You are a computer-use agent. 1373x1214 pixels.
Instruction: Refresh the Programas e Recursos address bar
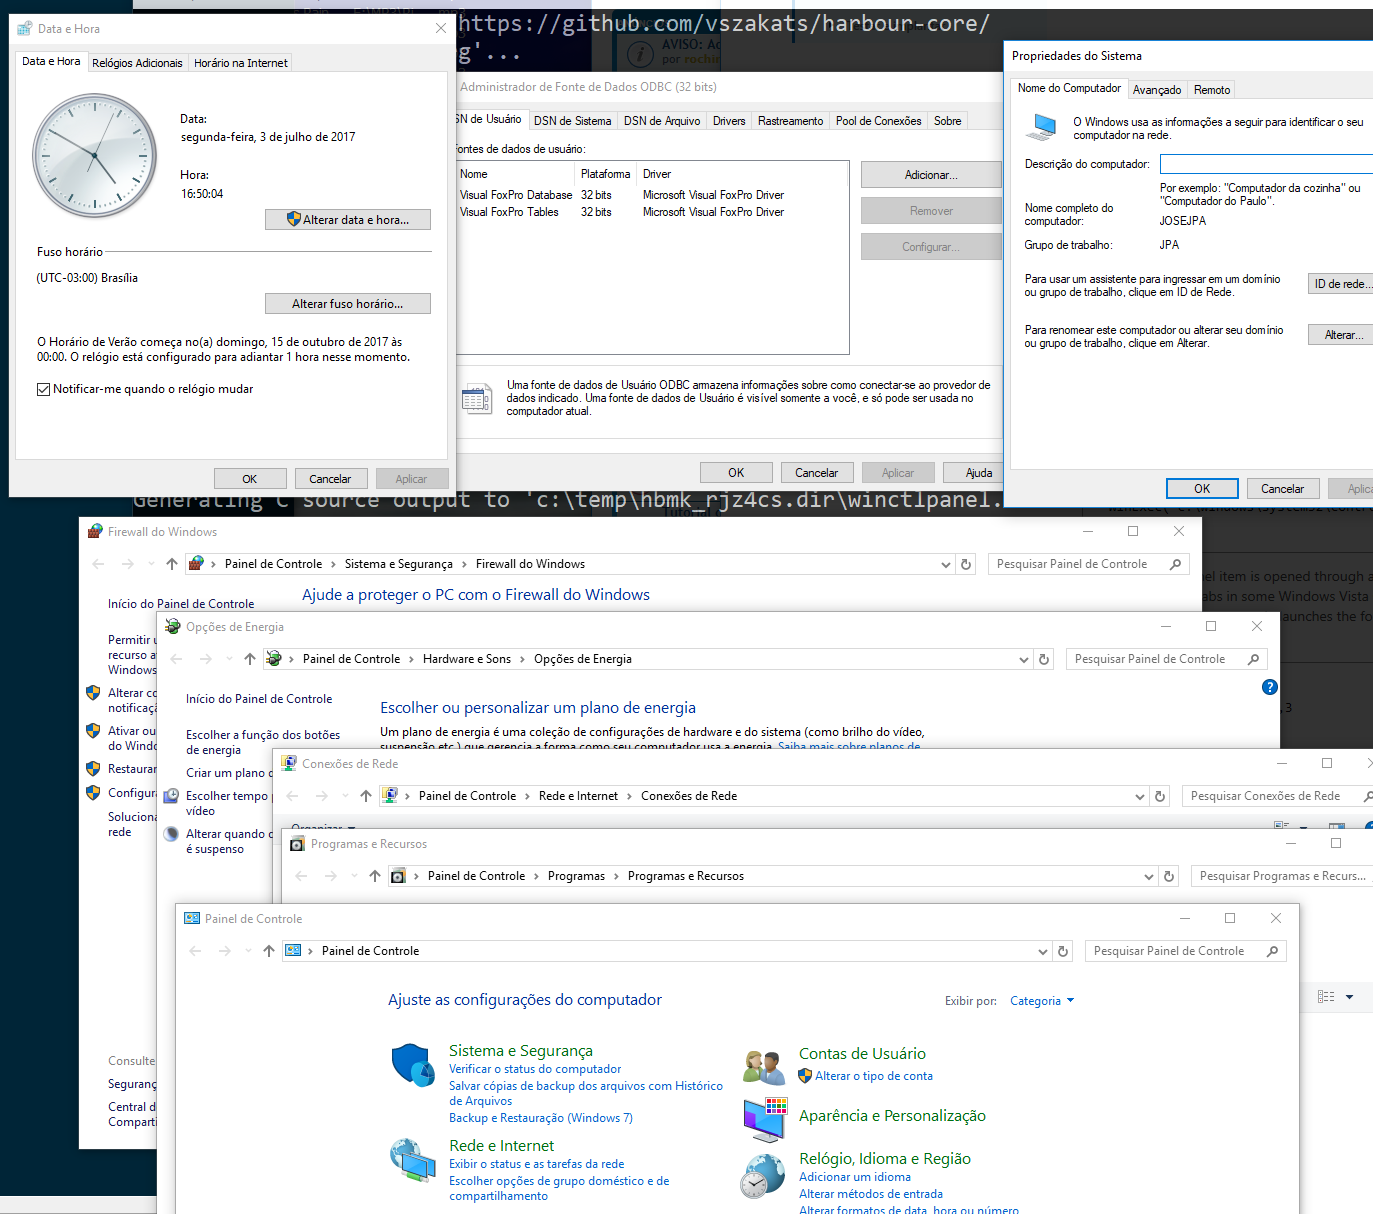[1169, 876]
